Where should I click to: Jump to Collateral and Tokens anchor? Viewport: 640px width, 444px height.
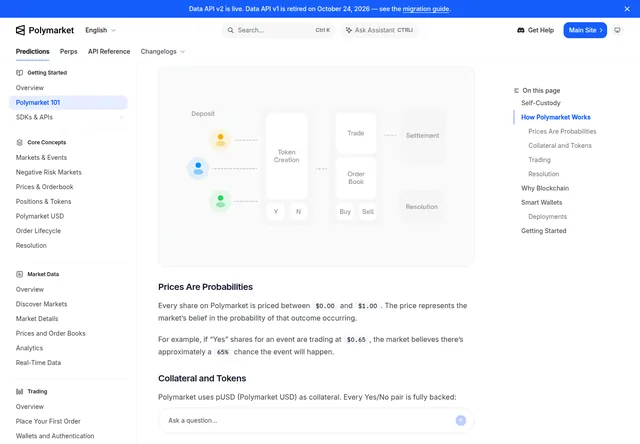560,146
